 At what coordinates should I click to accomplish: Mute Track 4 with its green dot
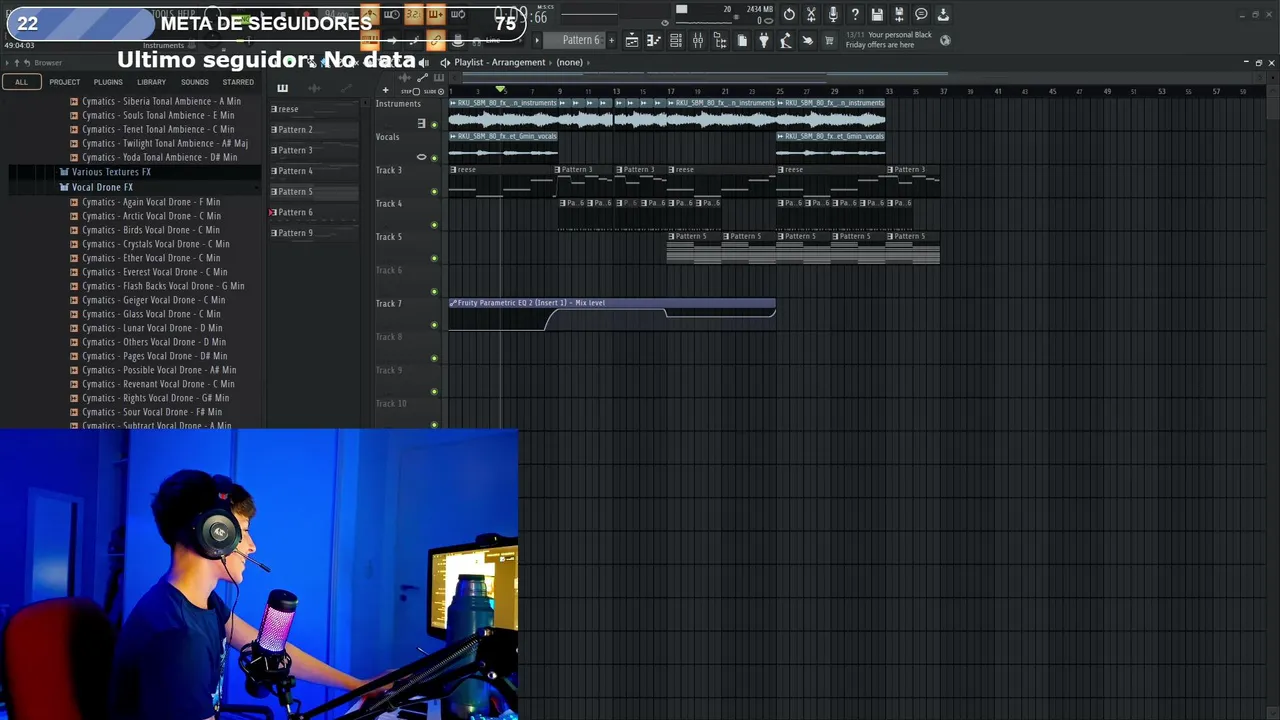tap(434, 224)
